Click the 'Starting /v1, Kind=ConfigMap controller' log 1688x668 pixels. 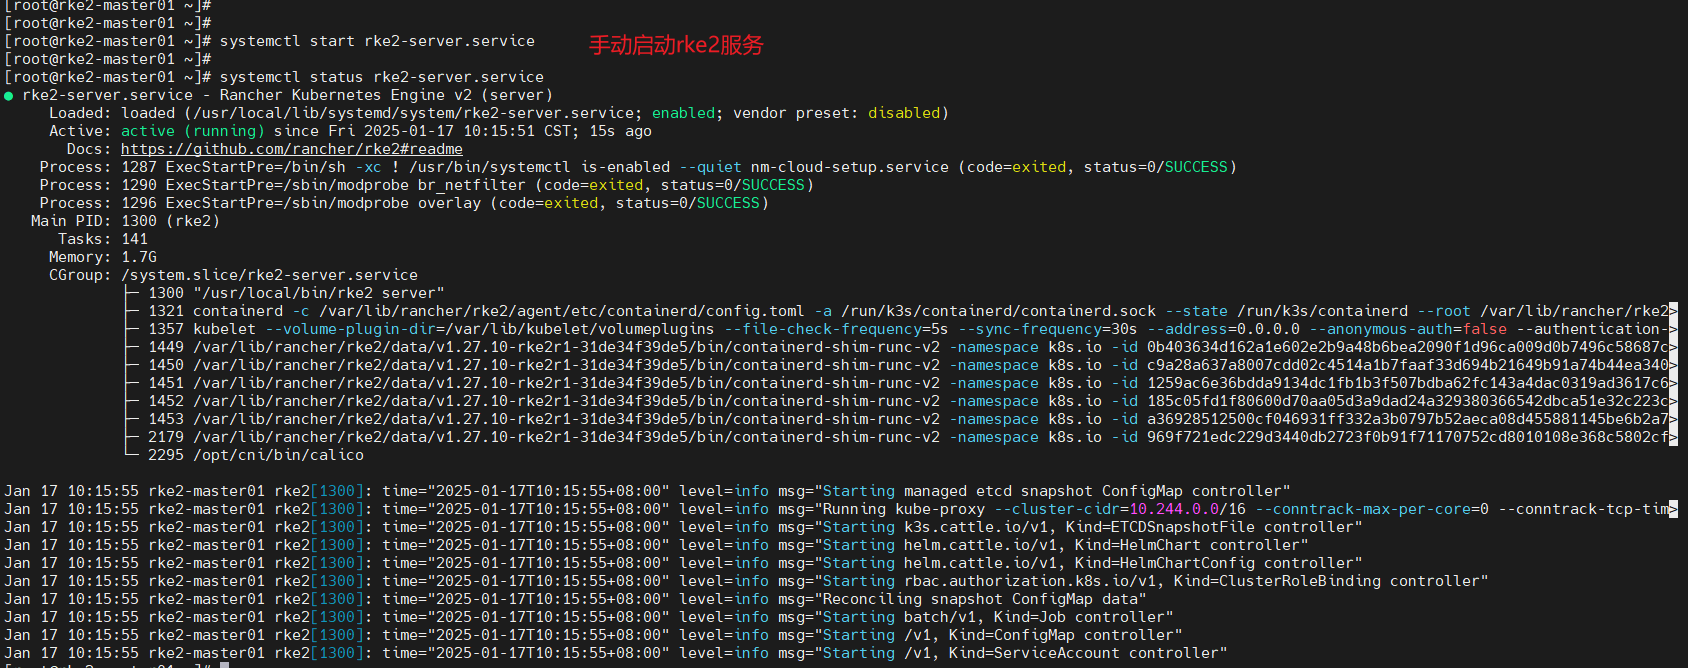(x=997, y=635)
